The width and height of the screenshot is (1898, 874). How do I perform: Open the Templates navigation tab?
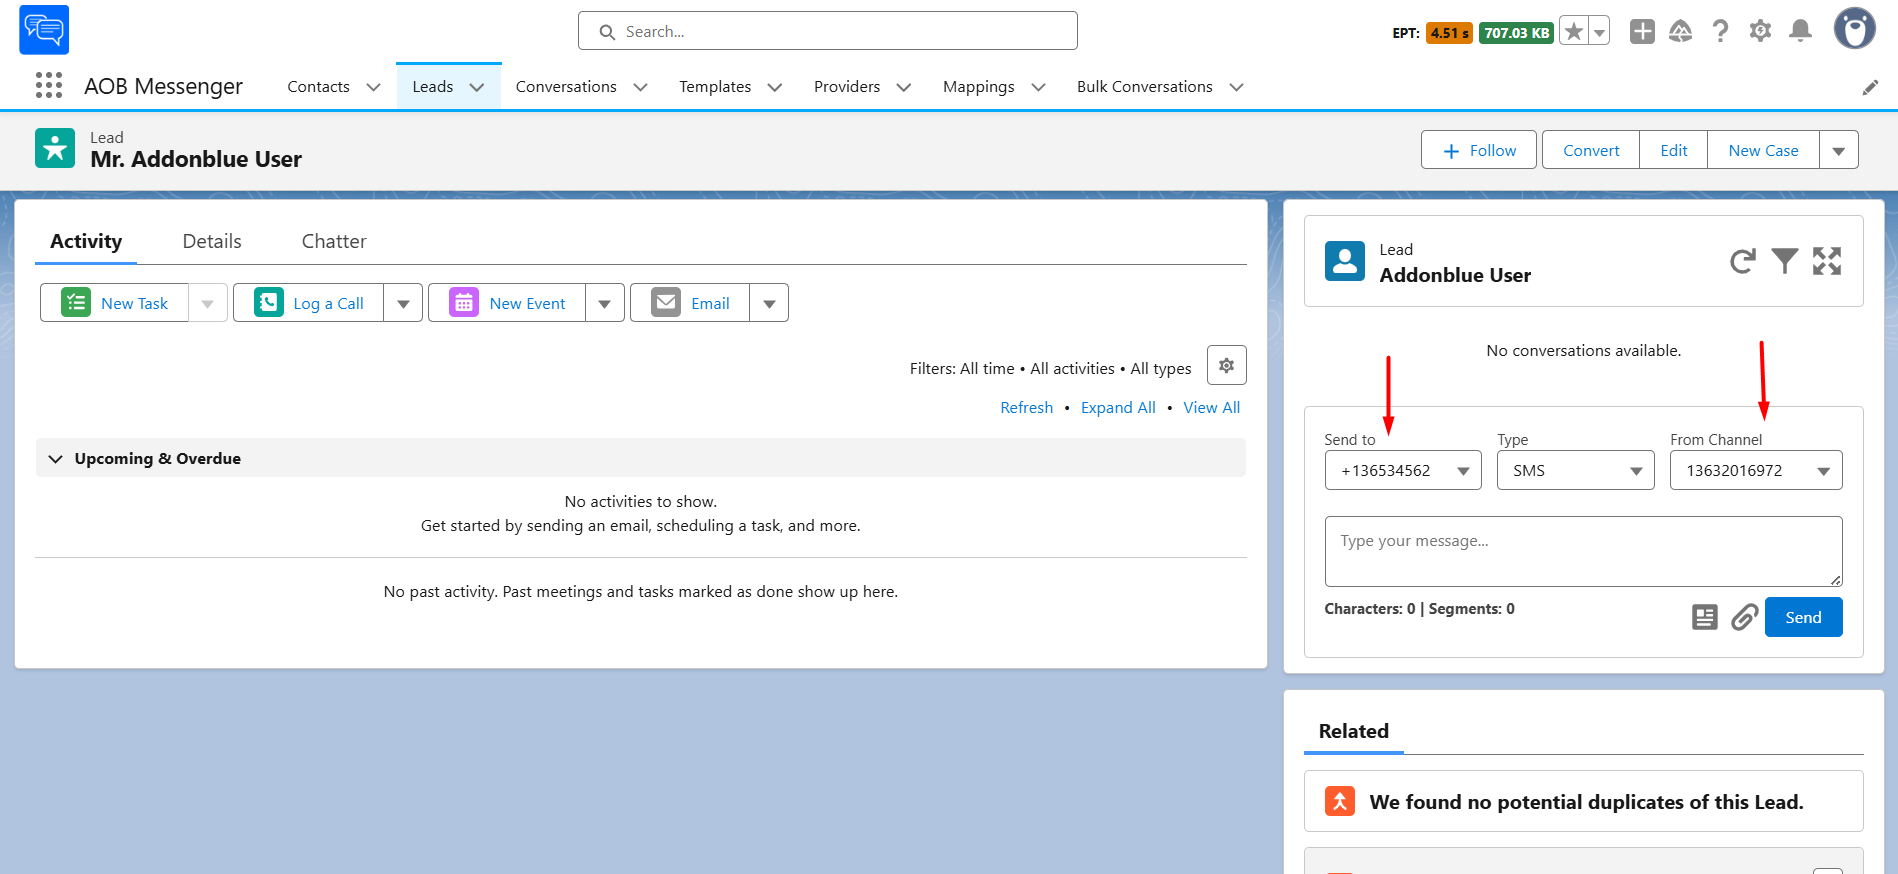pos(715,87)
